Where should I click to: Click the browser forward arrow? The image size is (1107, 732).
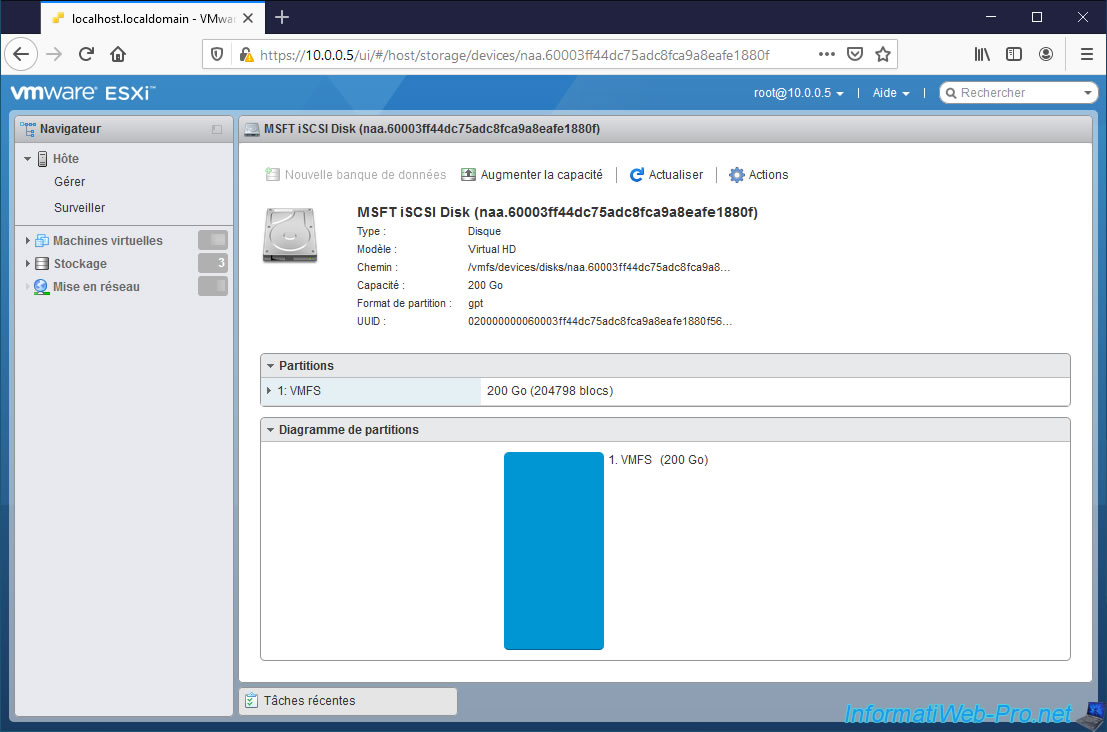pos(54,54)
